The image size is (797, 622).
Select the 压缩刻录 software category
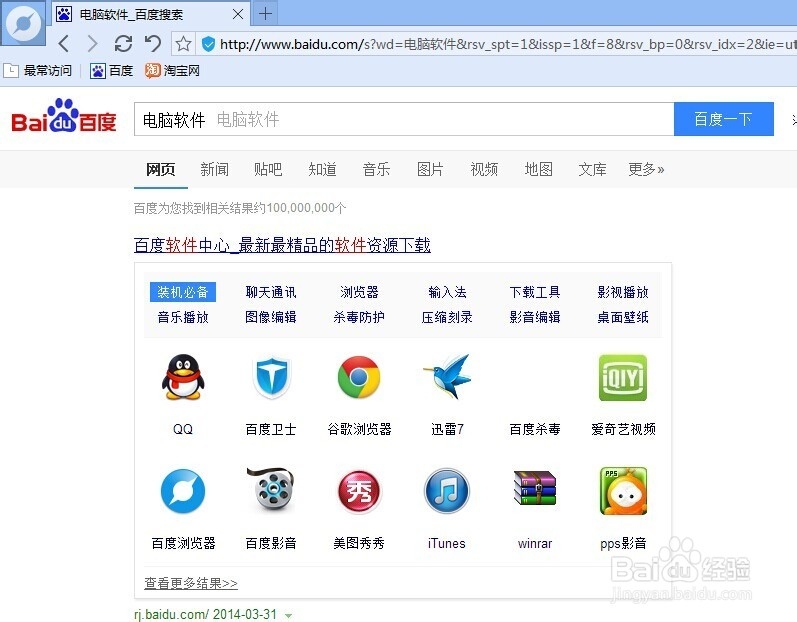tap(447, 317)
